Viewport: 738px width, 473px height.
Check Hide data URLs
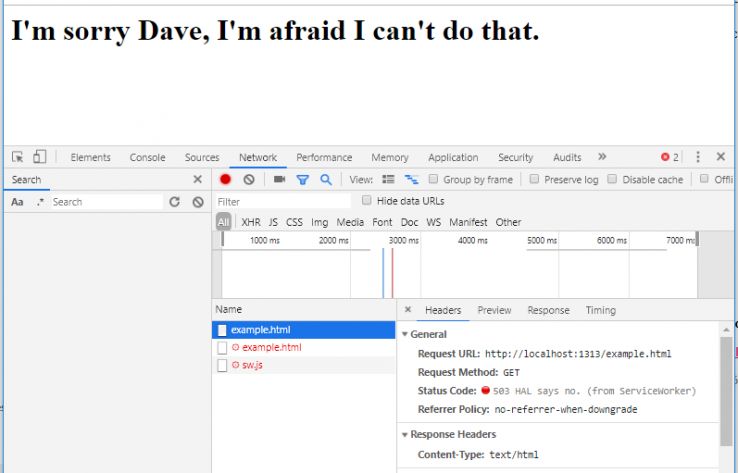pos(367,201)
